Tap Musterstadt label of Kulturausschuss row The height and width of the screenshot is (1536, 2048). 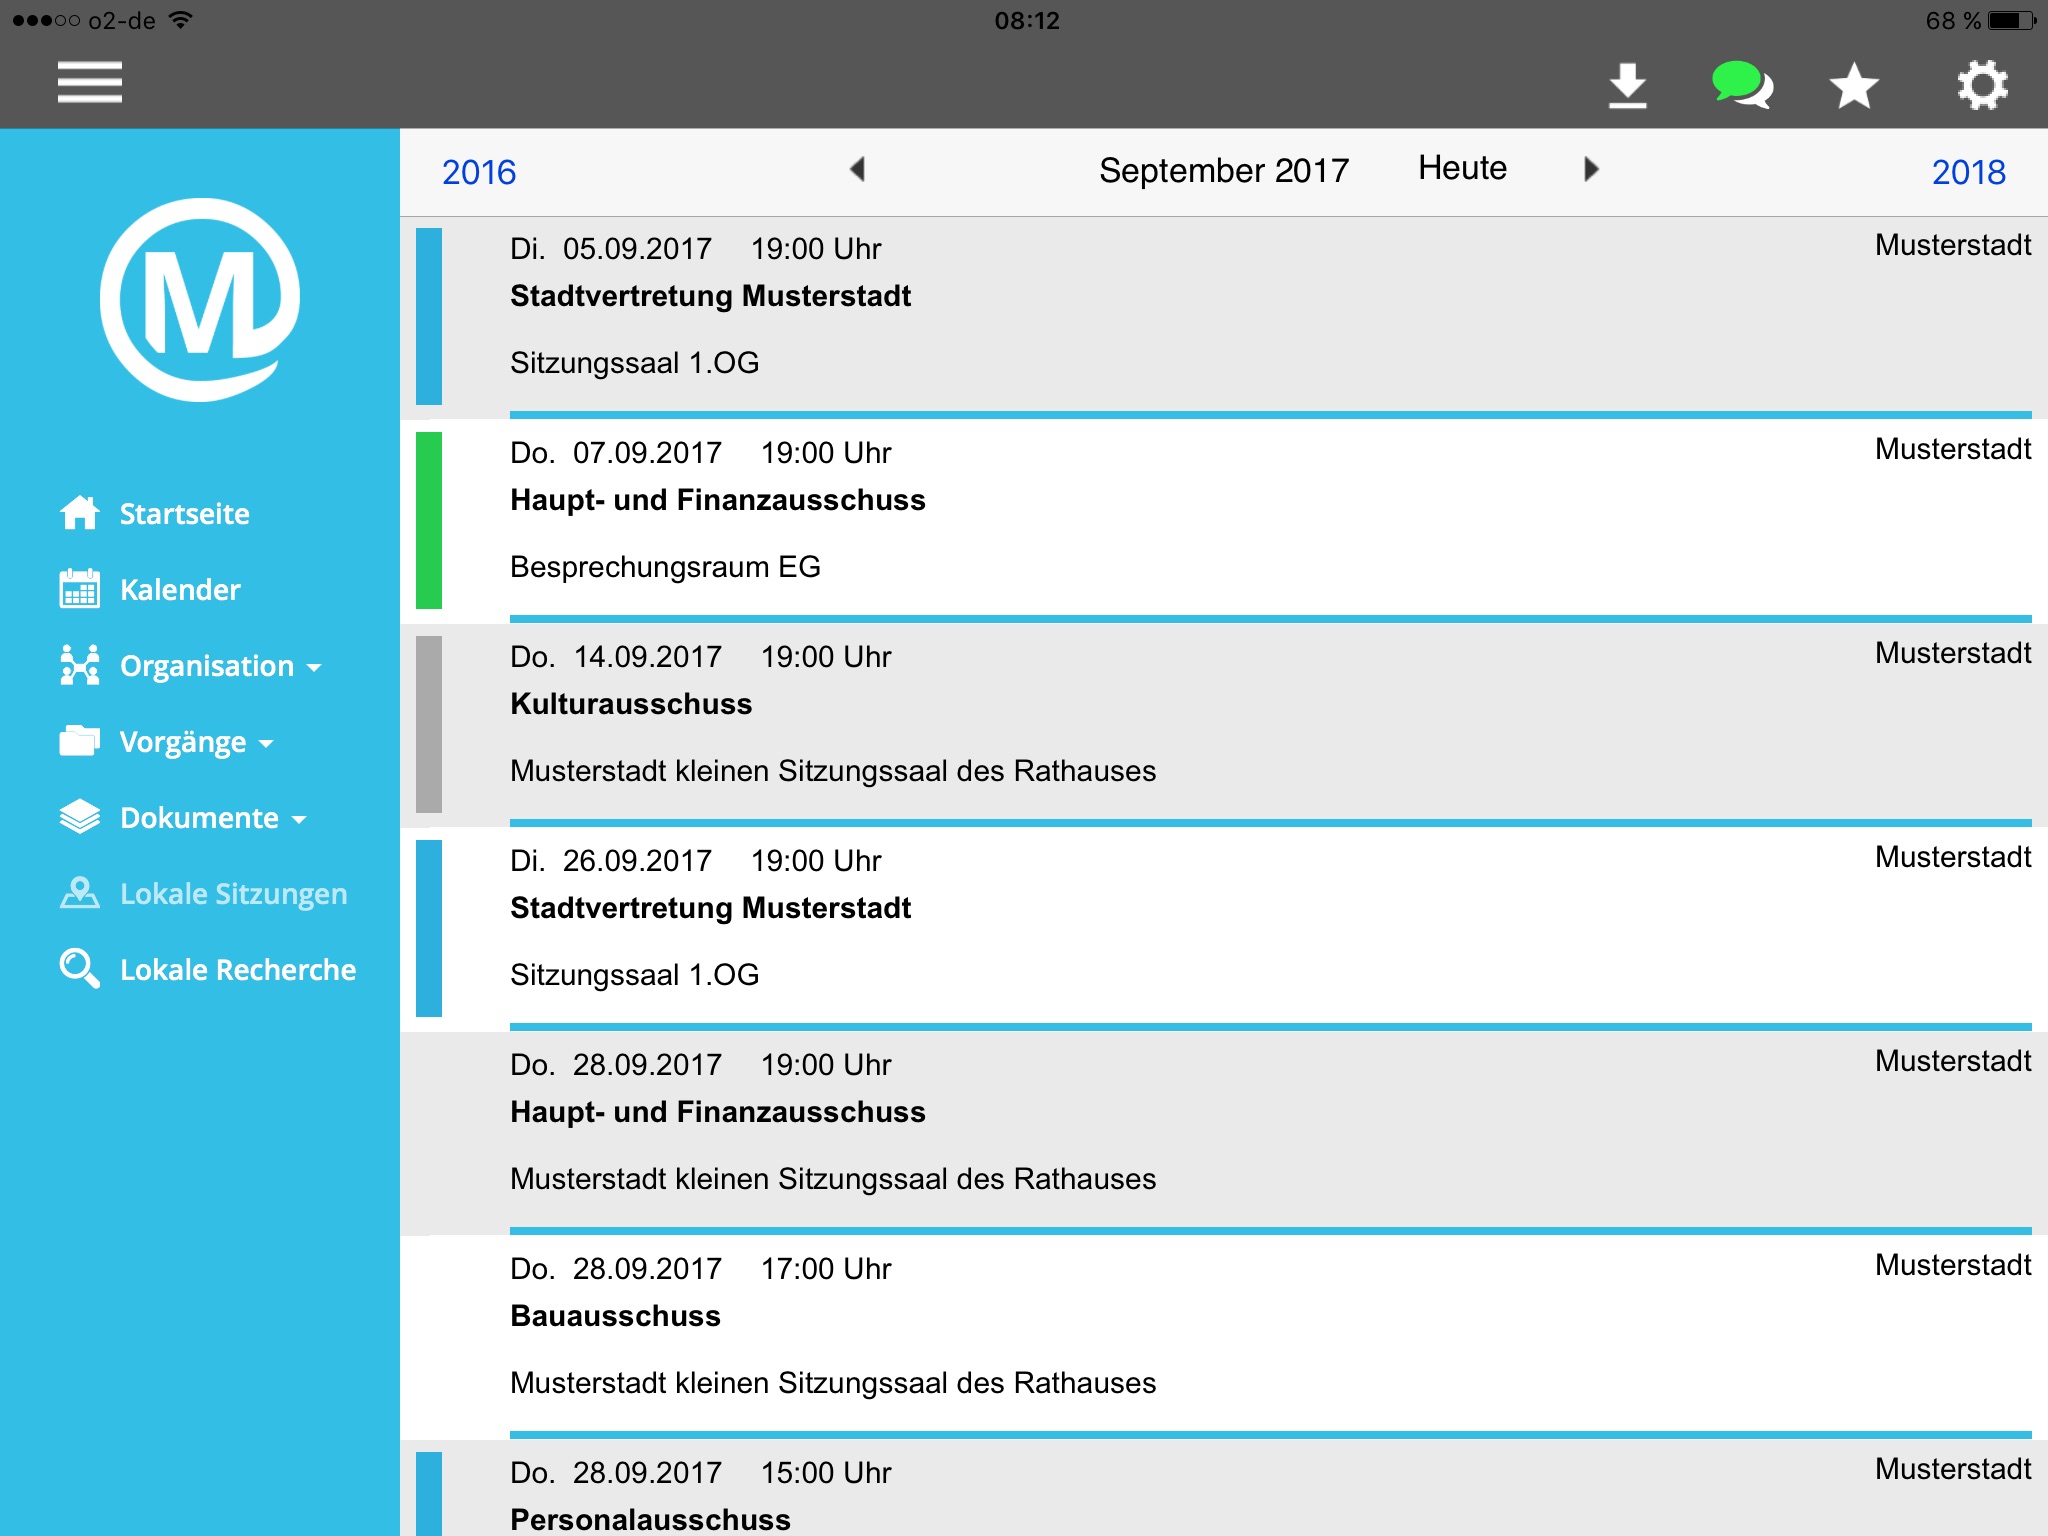1952,653
